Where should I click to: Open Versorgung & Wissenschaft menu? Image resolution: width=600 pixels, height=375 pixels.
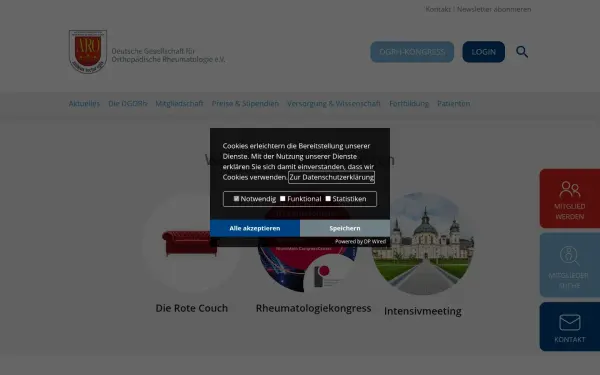(334, 103)
